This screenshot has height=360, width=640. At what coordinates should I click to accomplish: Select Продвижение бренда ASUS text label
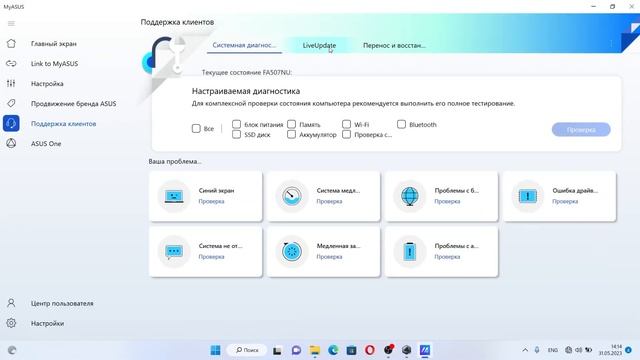point(73,104)
